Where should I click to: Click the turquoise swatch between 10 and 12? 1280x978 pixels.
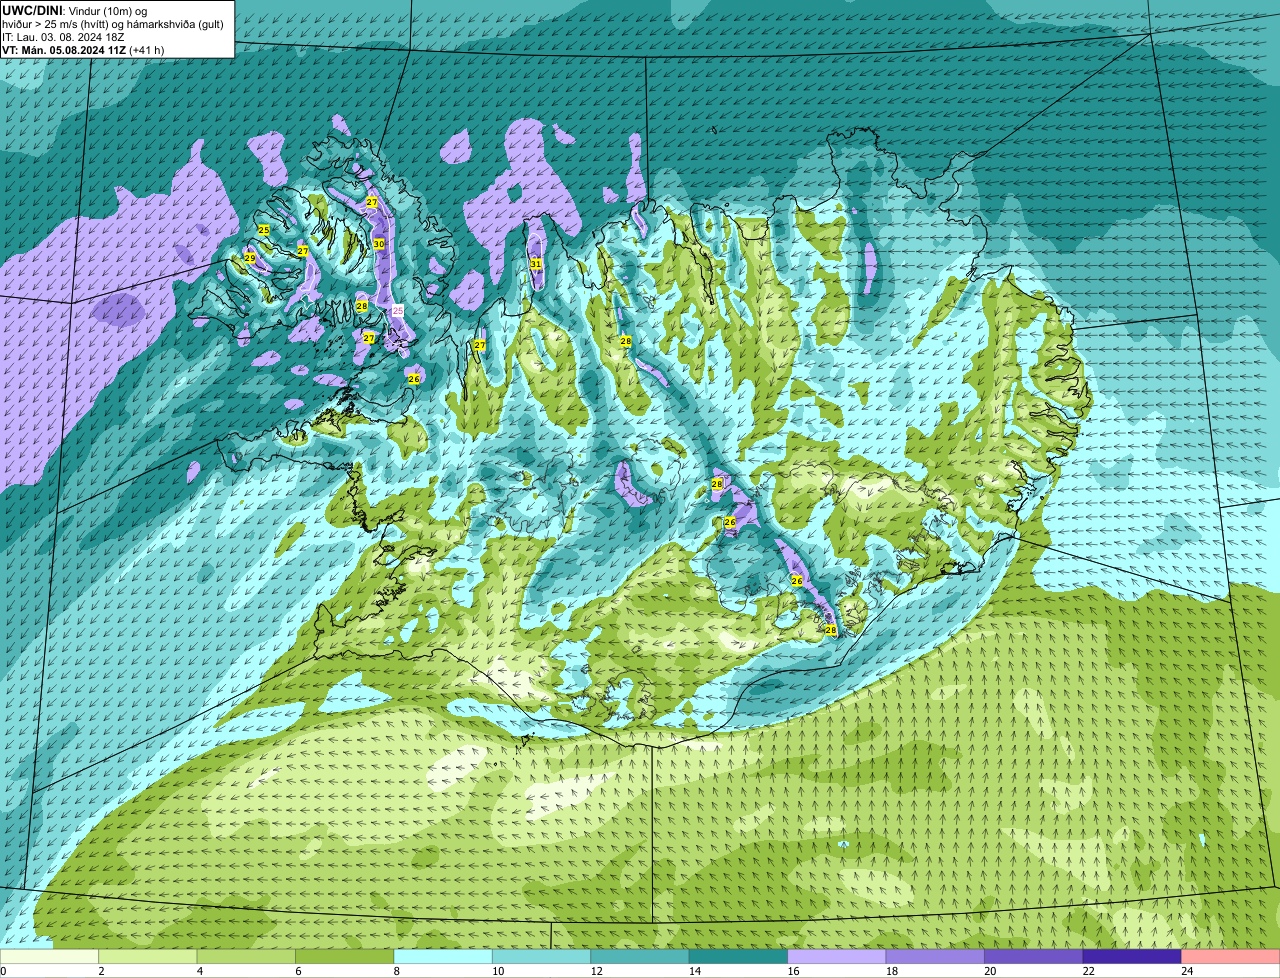click(x=542, y=957)
